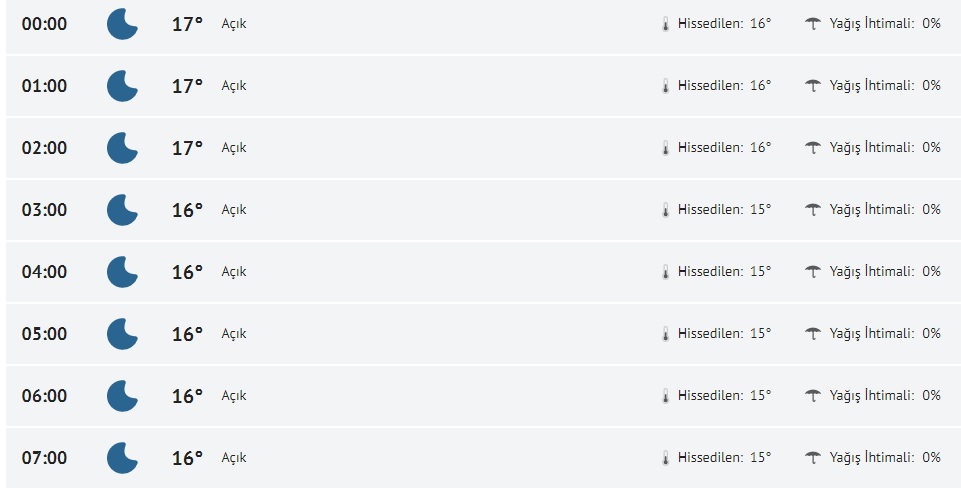Select the 04:00 hour label
This screenshot has width=961, height=490.
45,272
